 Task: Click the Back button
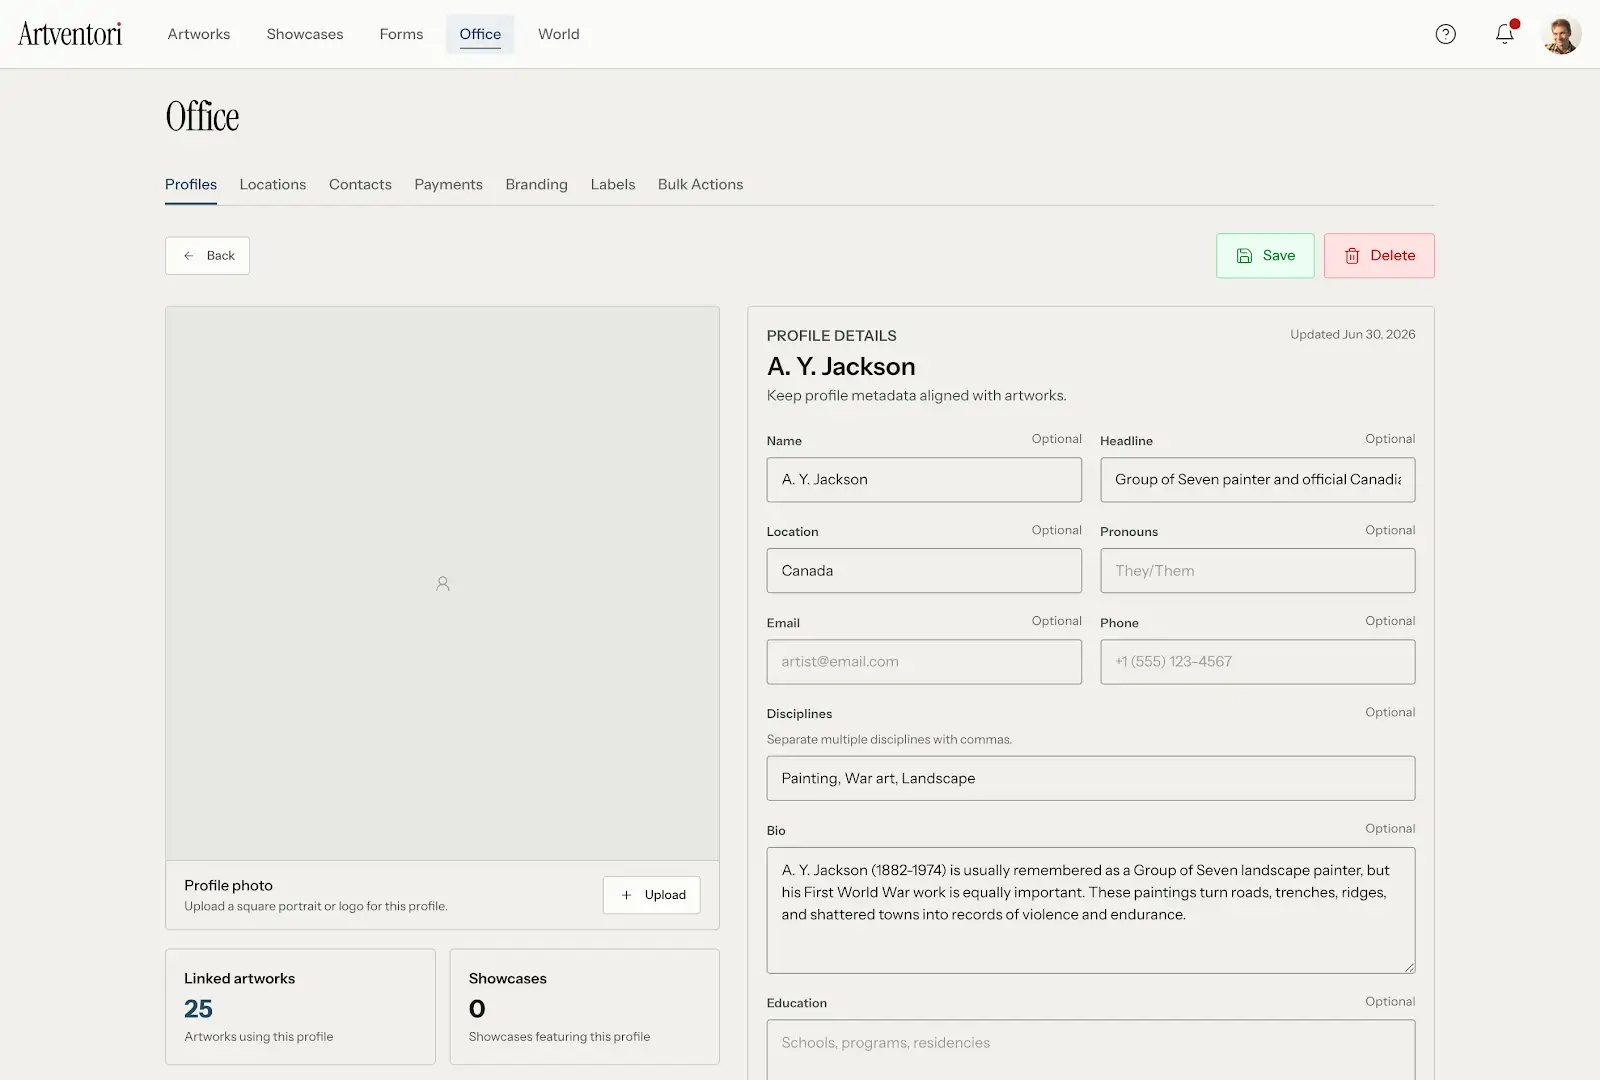(x=207, y=256)
